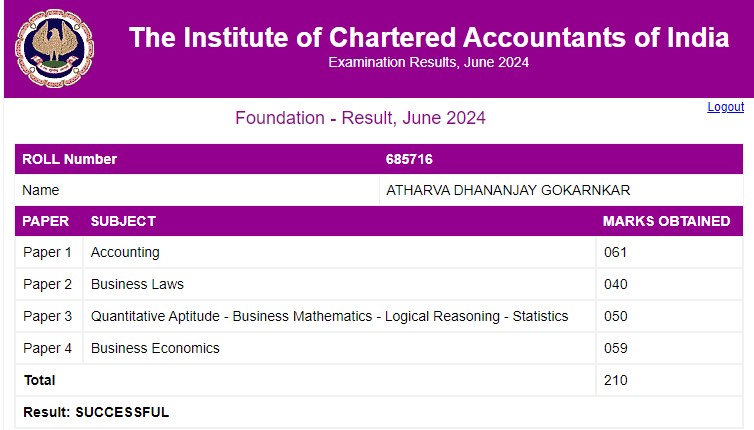The image size is (754, 430).
Task: Click the PAPER column header
Action: click(x=45, y=221)
